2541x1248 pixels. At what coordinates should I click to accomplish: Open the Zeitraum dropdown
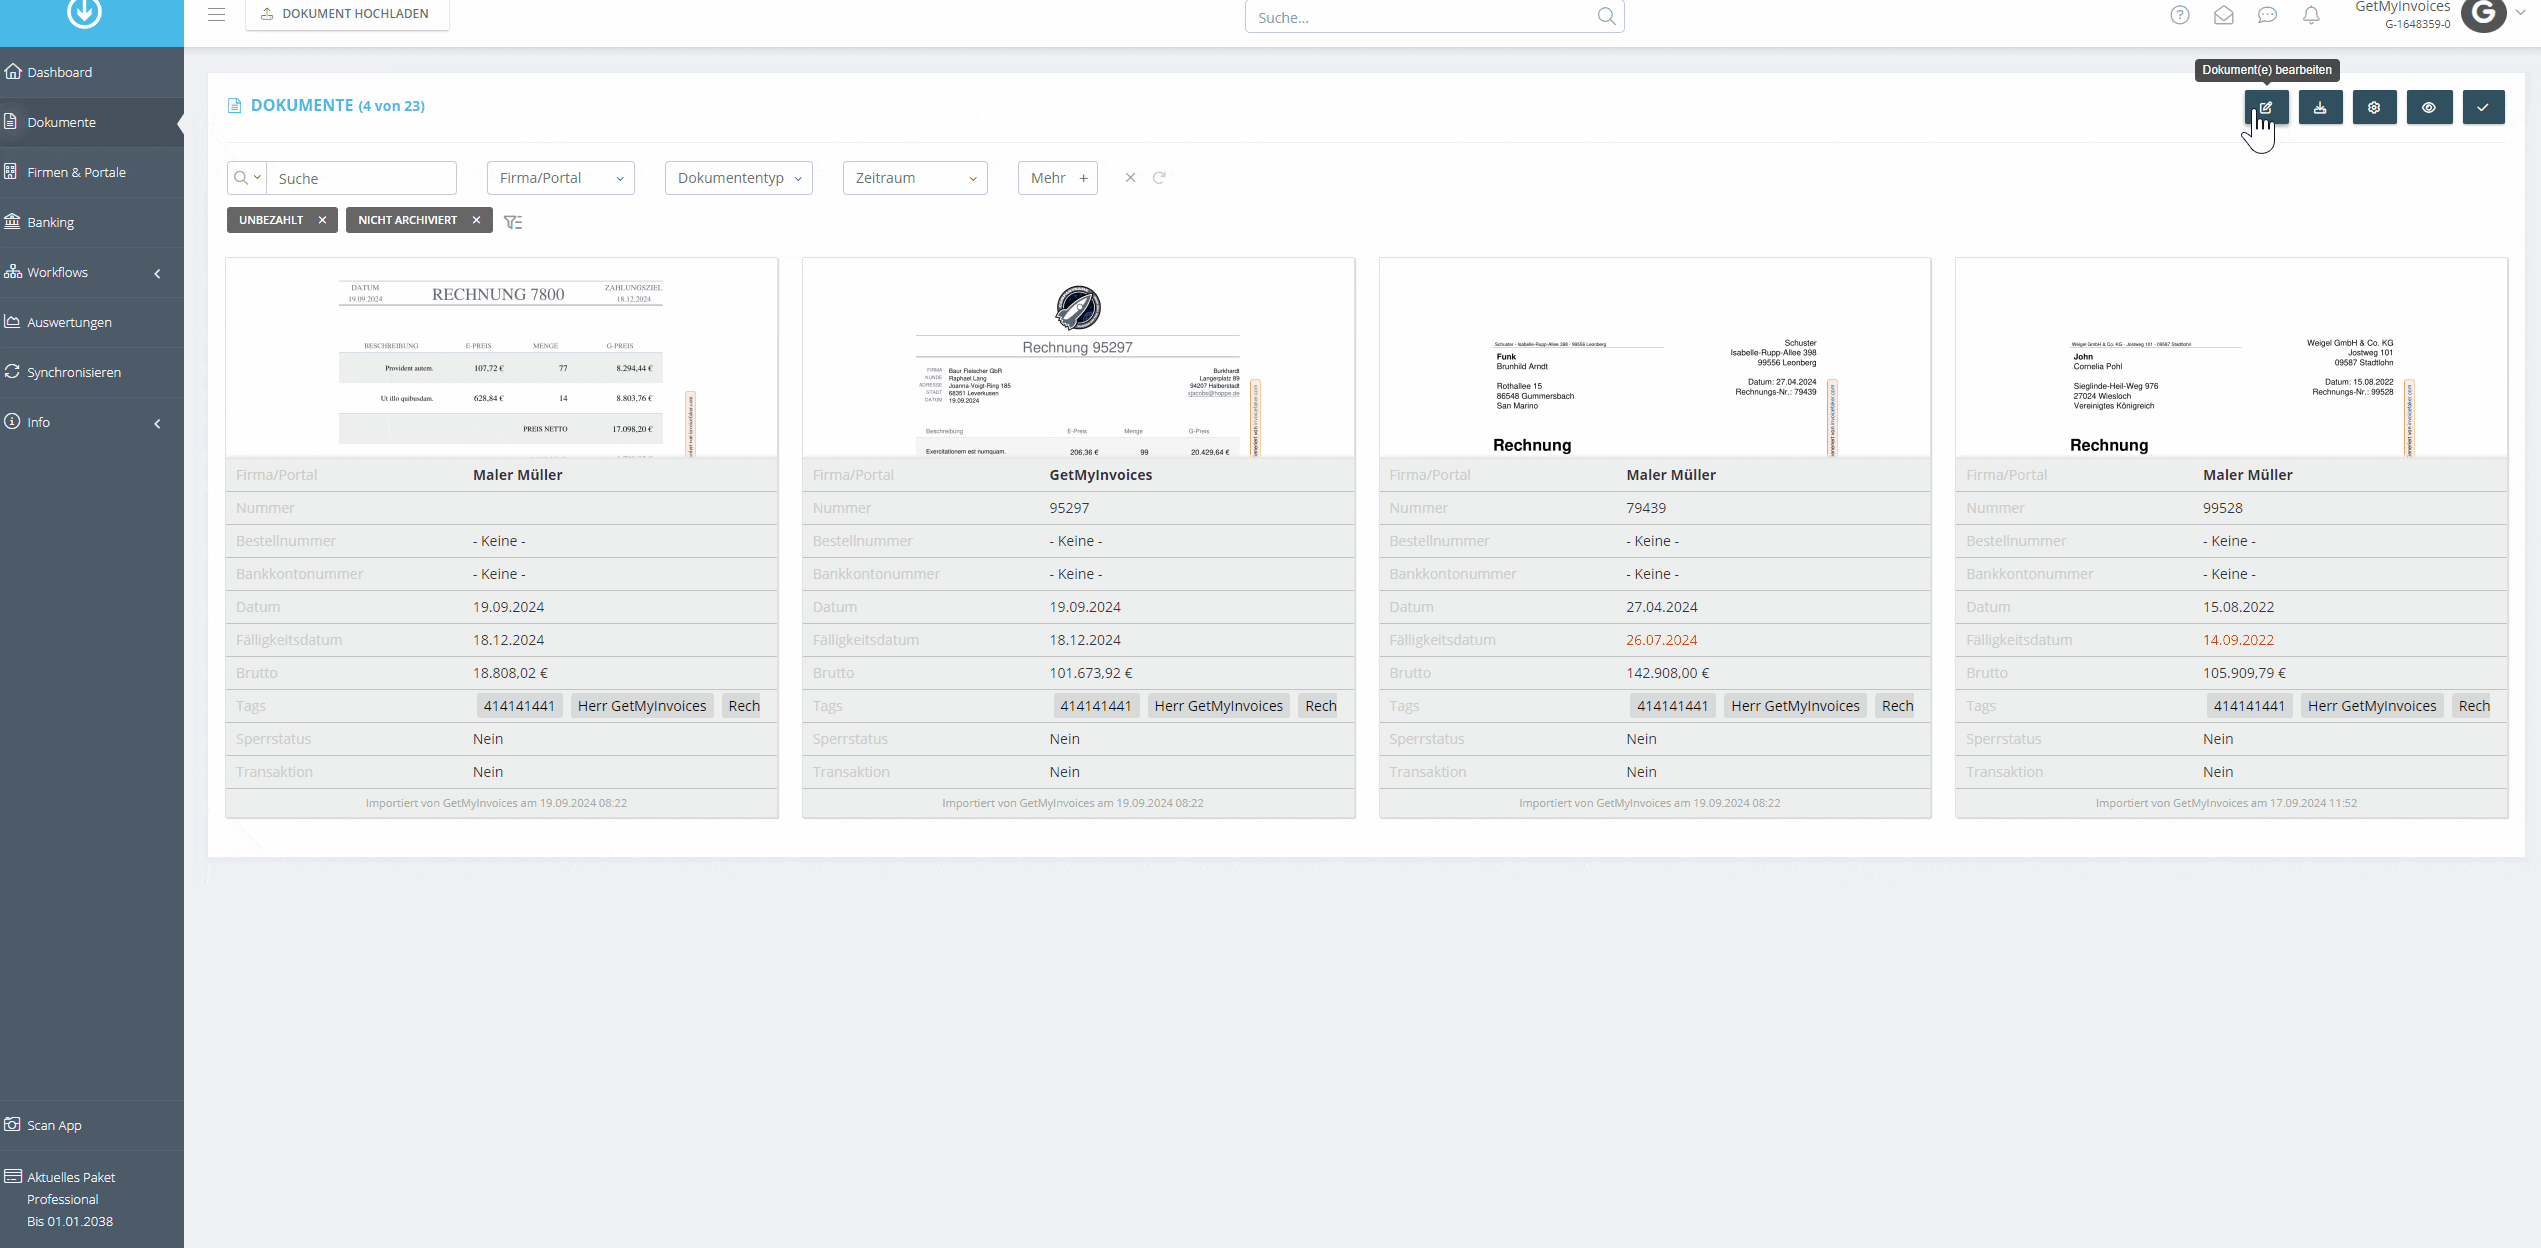click(x=915, y=178)
